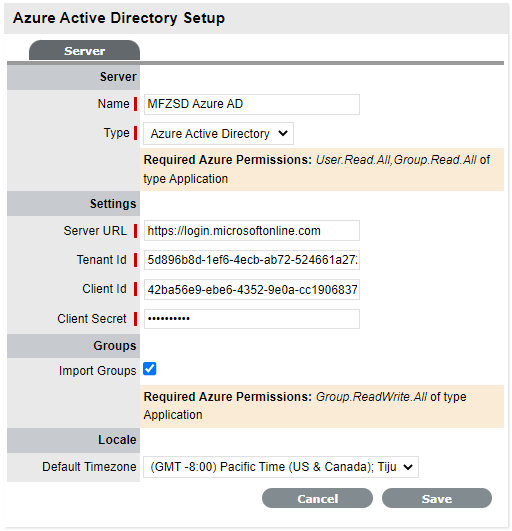Image resolution: width=512 pixels, height=531 pixels.
Task: Click the Default Timezone chevron arrow
Action: (x=408, y=467)
